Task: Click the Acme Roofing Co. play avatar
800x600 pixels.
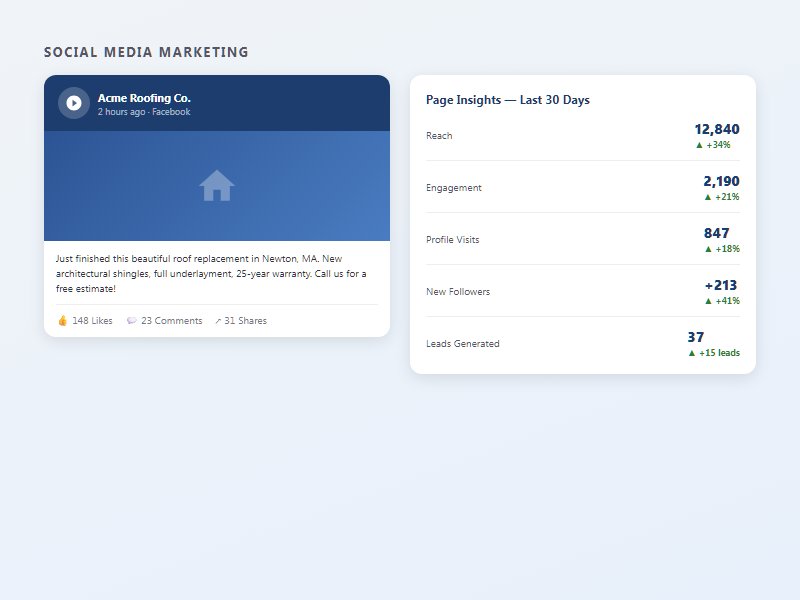Action: point(72,104)
